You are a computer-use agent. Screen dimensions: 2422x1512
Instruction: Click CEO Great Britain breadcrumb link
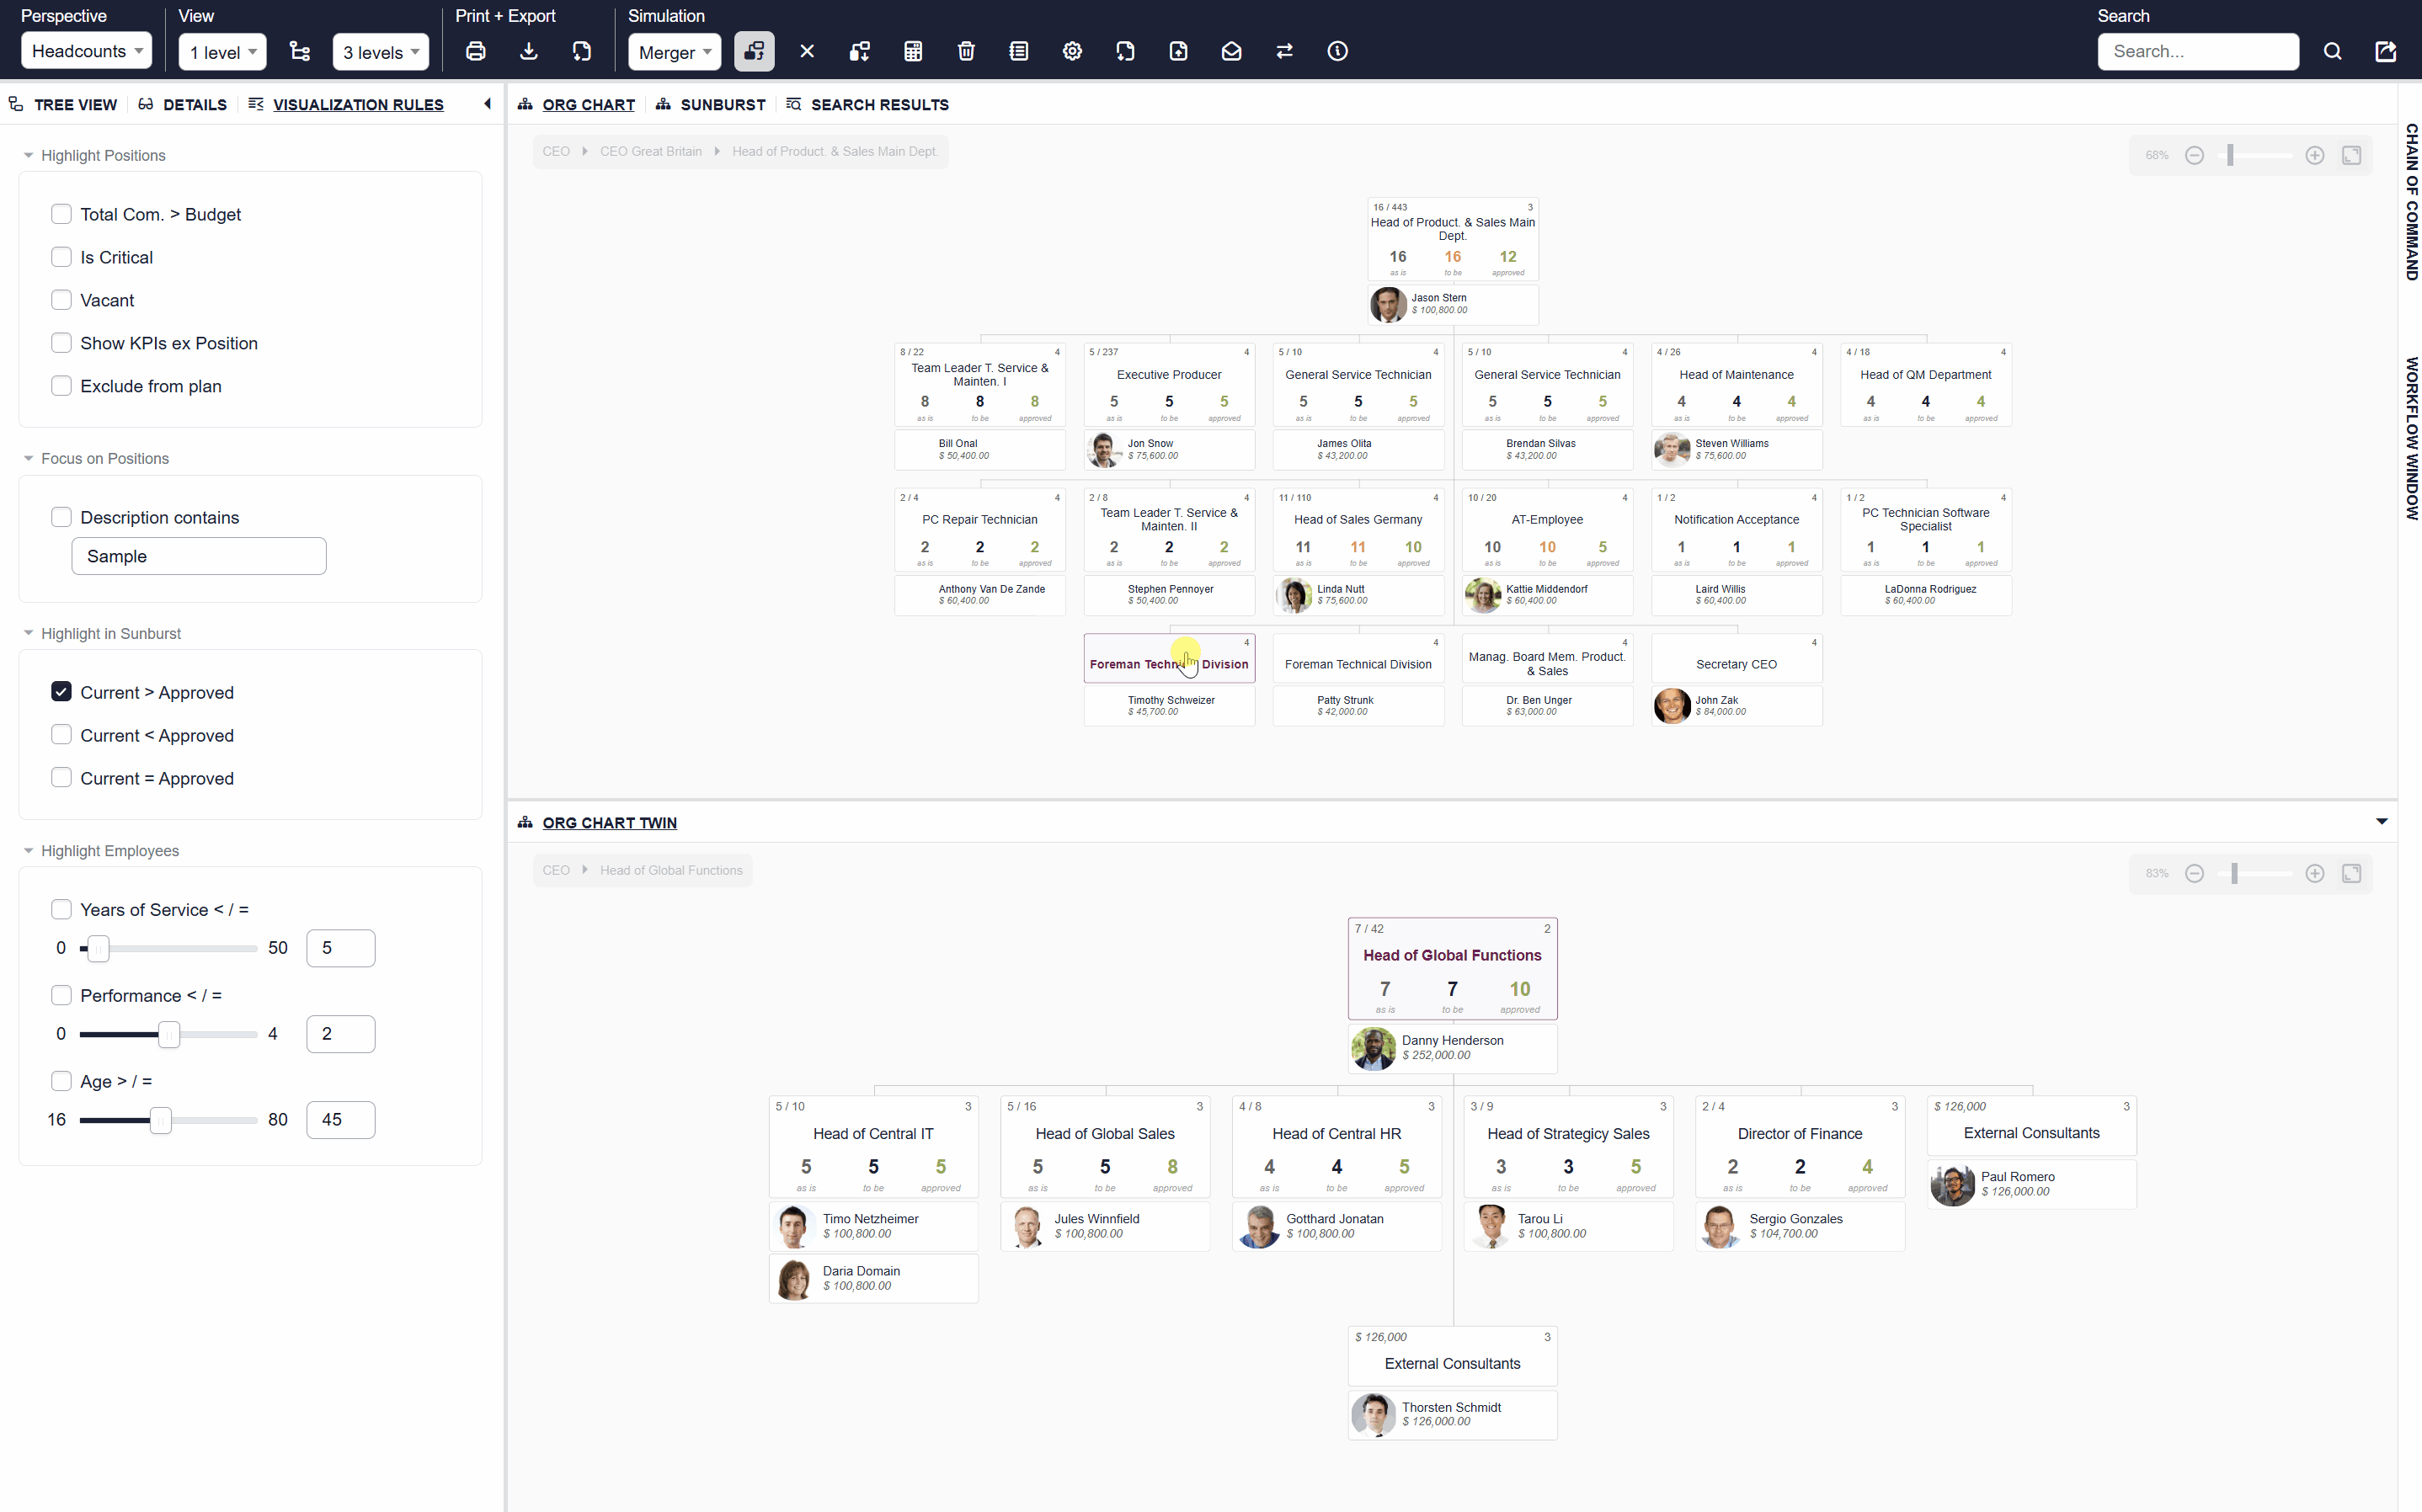[x=650, y=152]
